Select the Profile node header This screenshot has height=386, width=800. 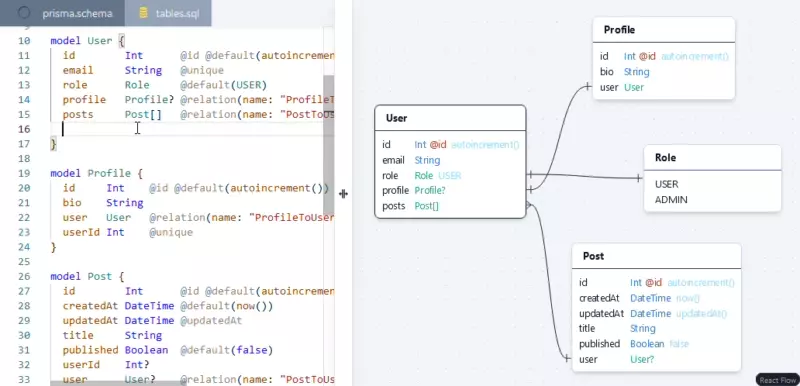click(x=664, y=30)
